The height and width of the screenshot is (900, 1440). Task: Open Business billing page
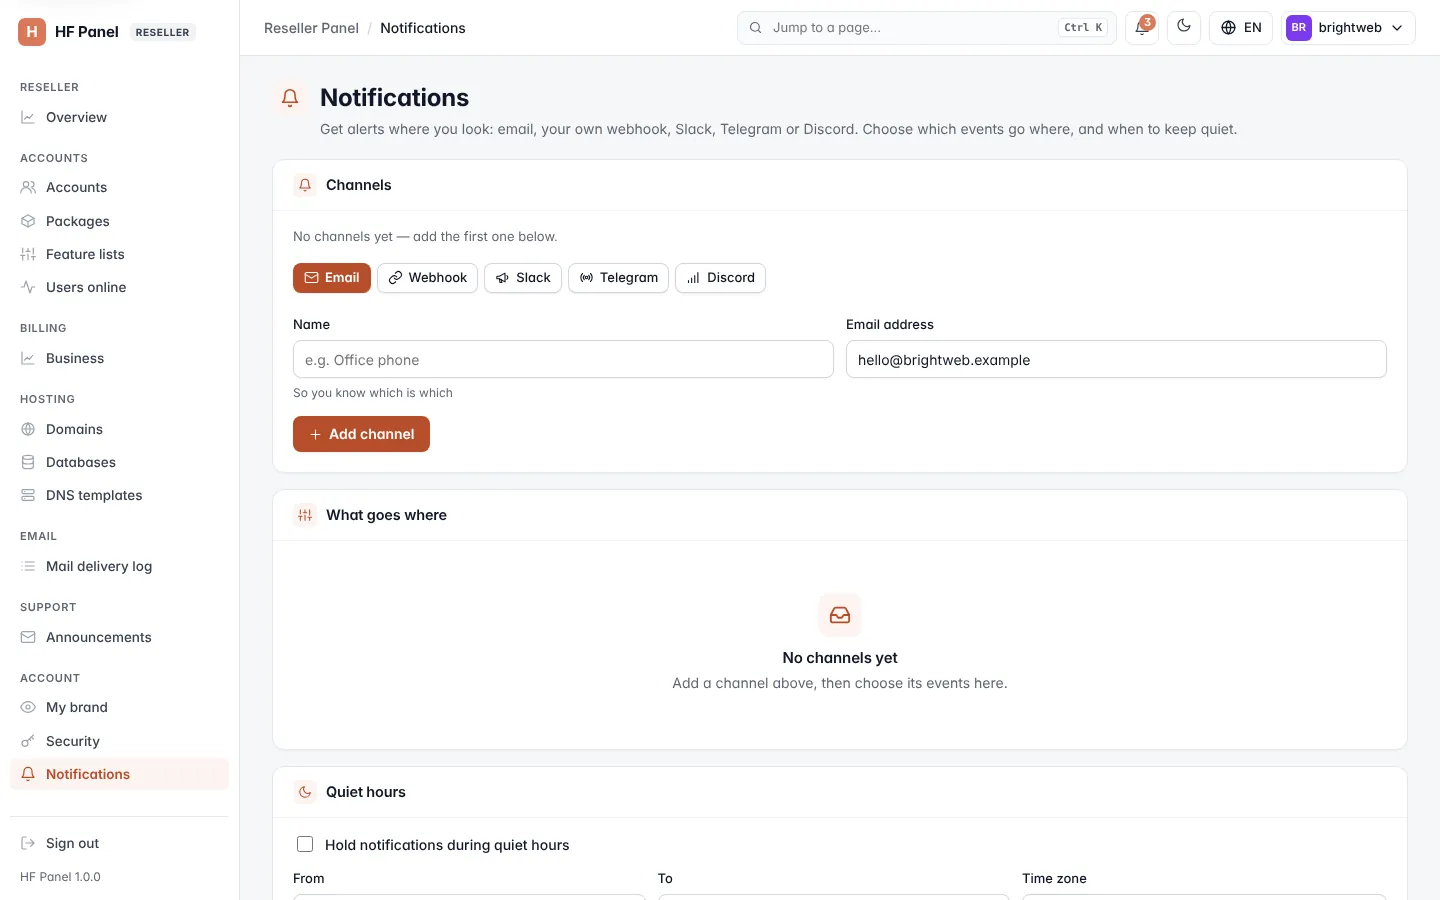pos(119,358)
